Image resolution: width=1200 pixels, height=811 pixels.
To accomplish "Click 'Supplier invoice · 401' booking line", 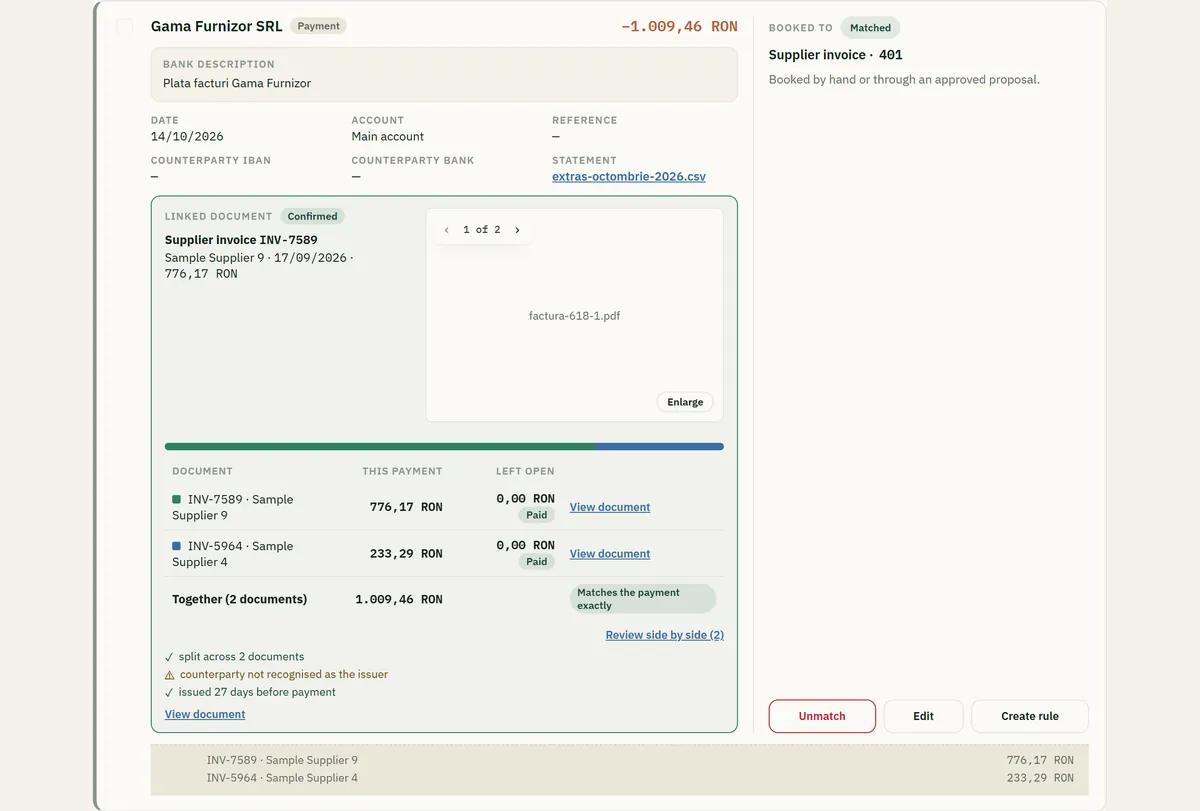I will [x=836, y=55].
